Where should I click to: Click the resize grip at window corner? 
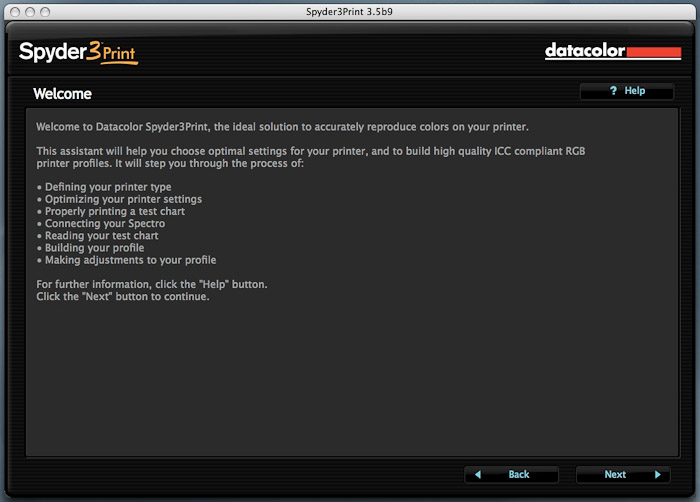point(691,493)
